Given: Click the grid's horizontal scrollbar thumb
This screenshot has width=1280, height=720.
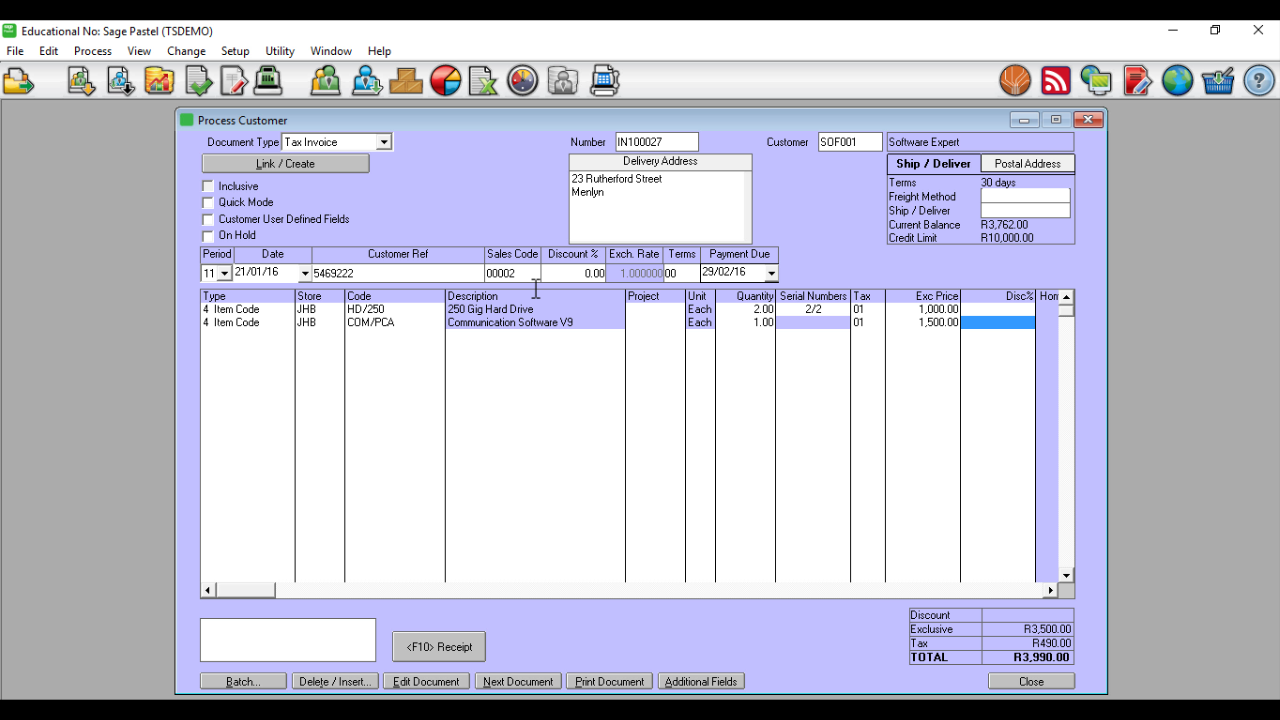Looking at the screenshot, I should (245, 591).
